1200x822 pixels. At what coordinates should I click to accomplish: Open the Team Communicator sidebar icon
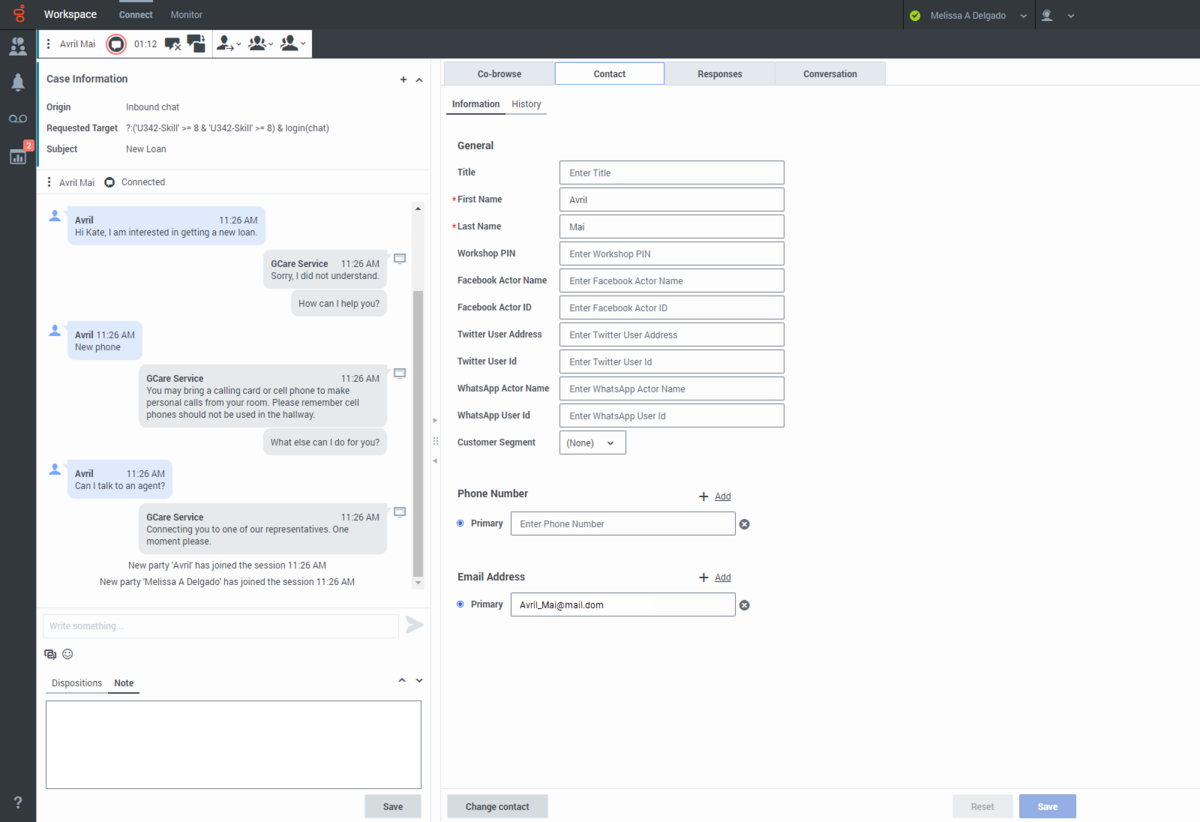point(18,47)
